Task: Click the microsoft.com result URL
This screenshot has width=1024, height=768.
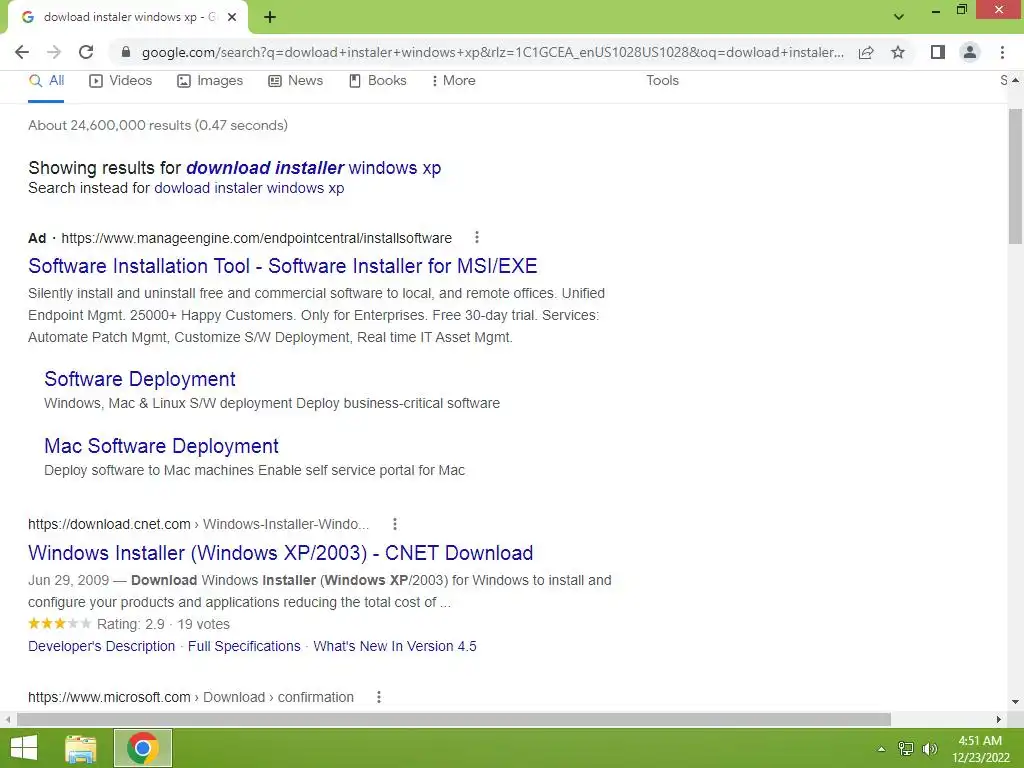Action: tap(191, 697)
